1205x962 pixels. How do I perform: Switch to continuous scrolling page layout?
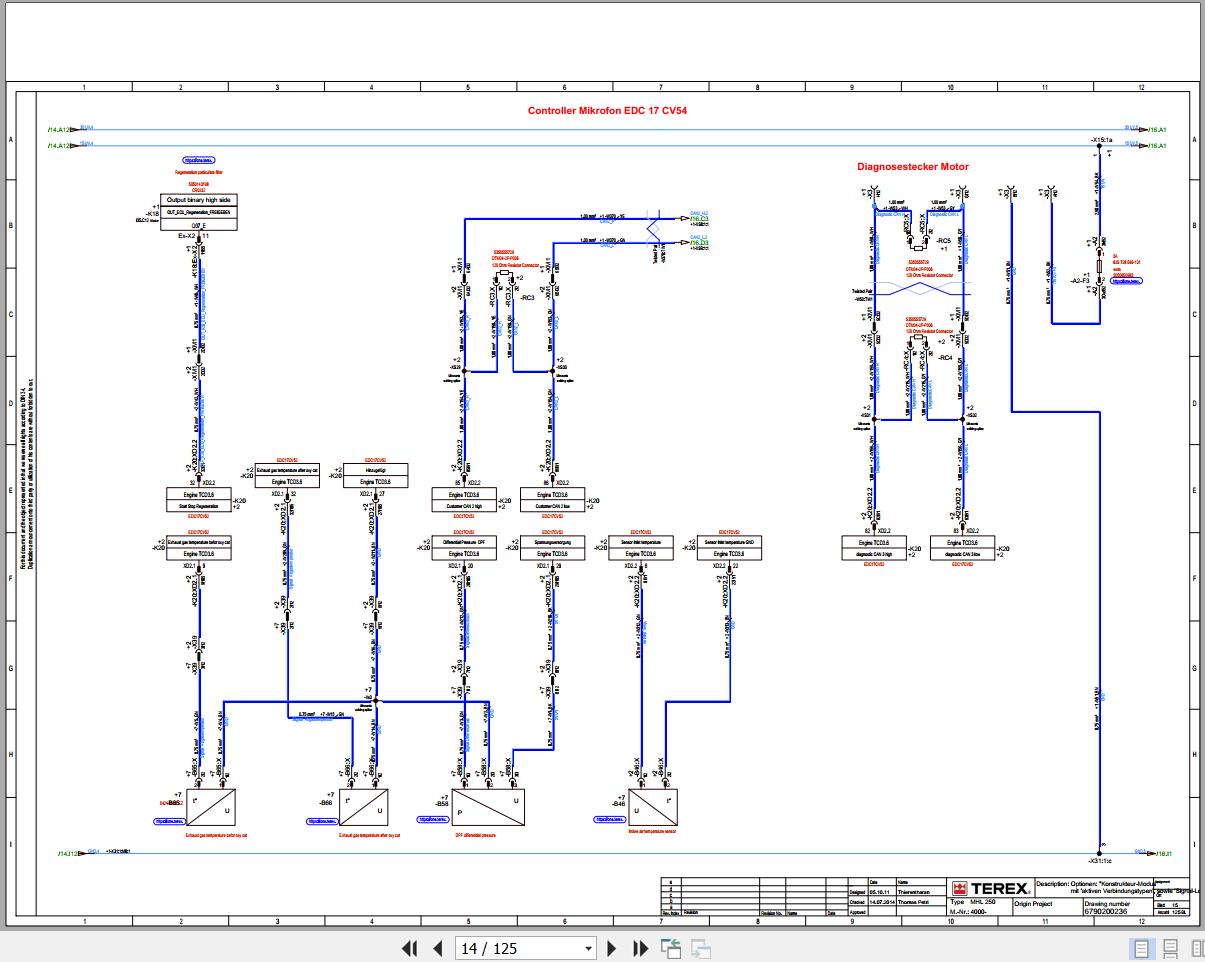pos(1171,948)
